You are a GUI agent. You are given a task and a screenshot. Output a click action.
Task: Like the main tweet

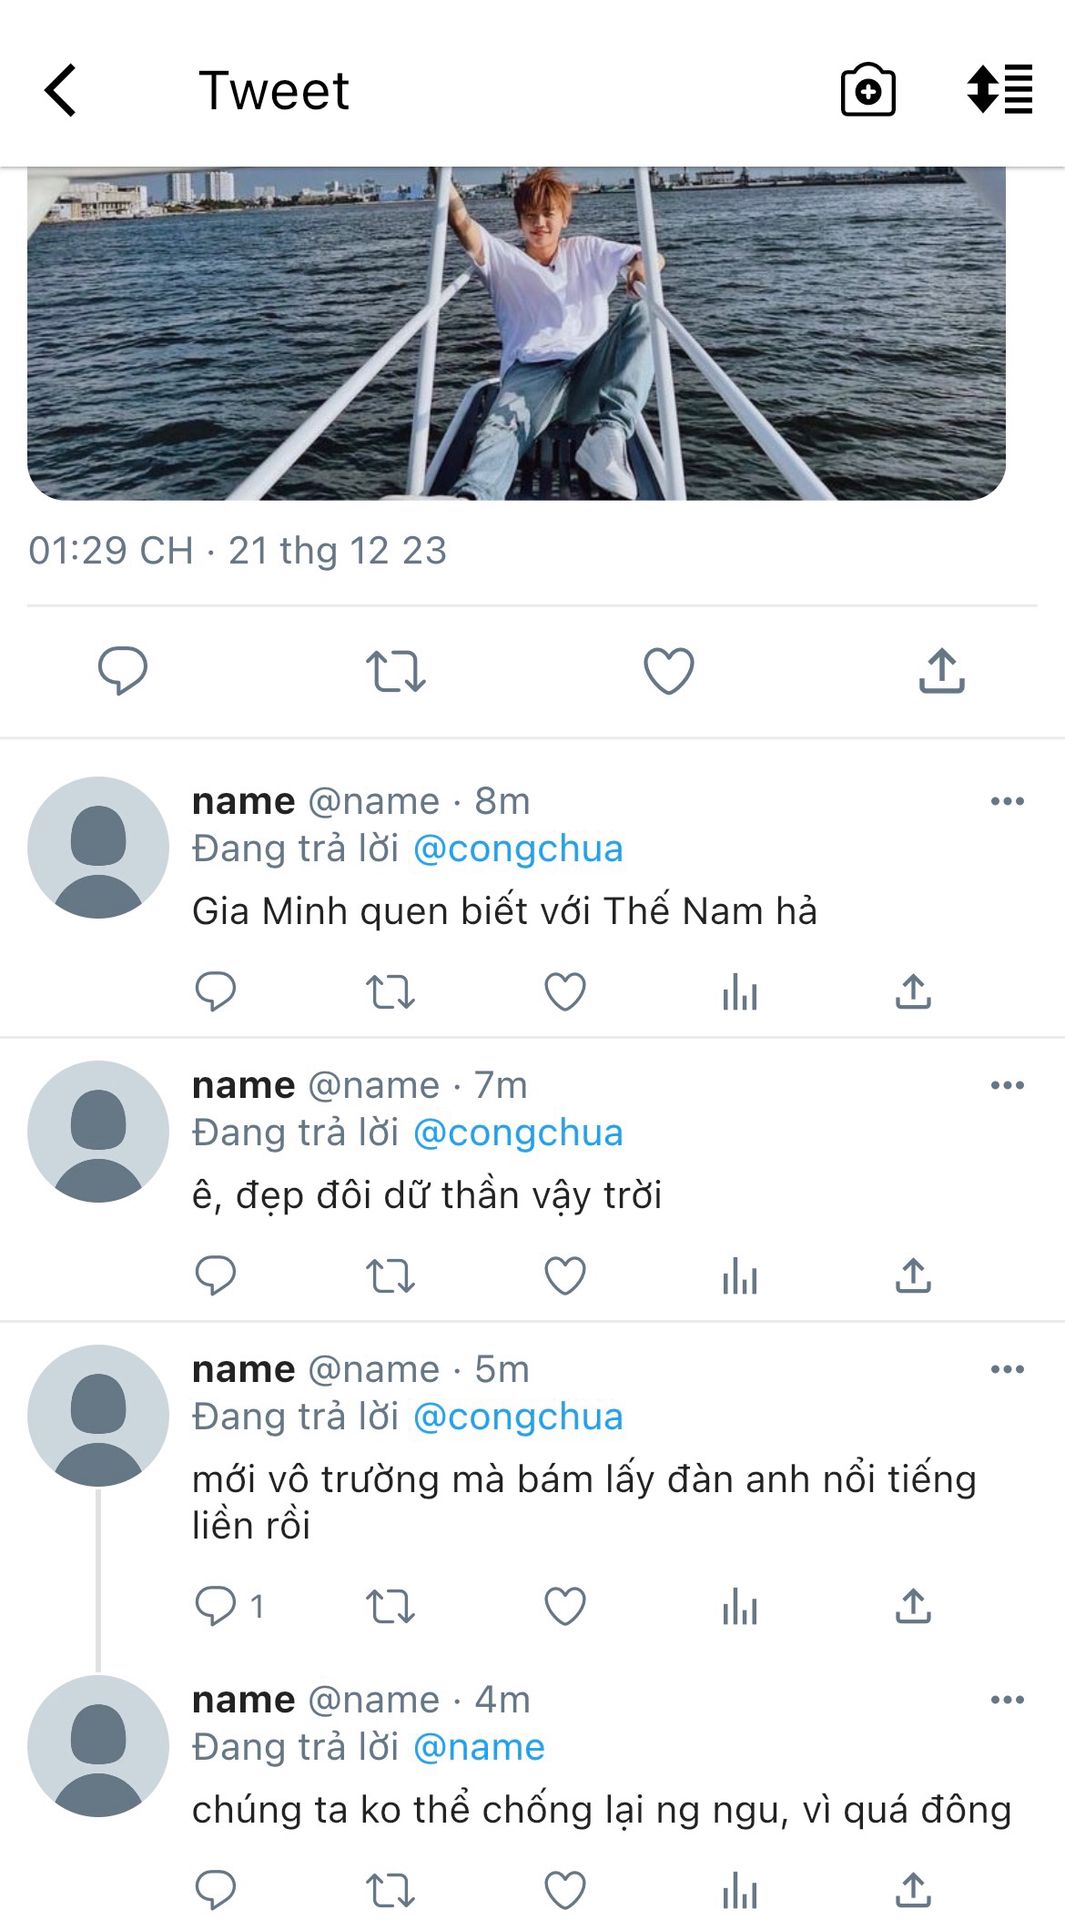(668, 670)
